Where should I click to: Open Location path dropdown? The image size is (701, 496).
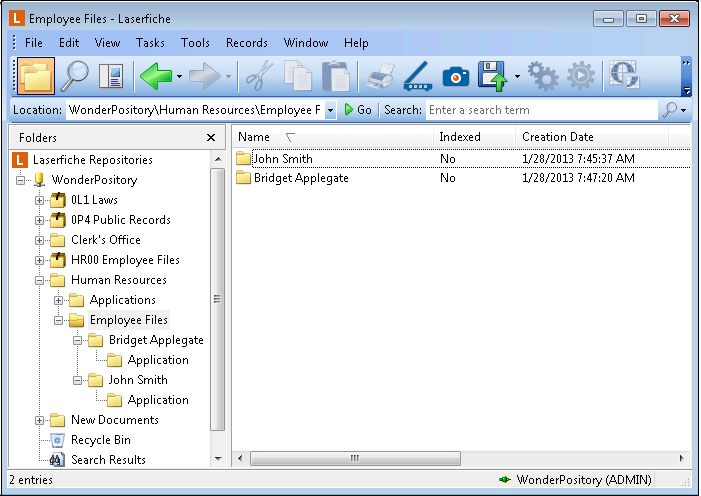click(330, 110)
